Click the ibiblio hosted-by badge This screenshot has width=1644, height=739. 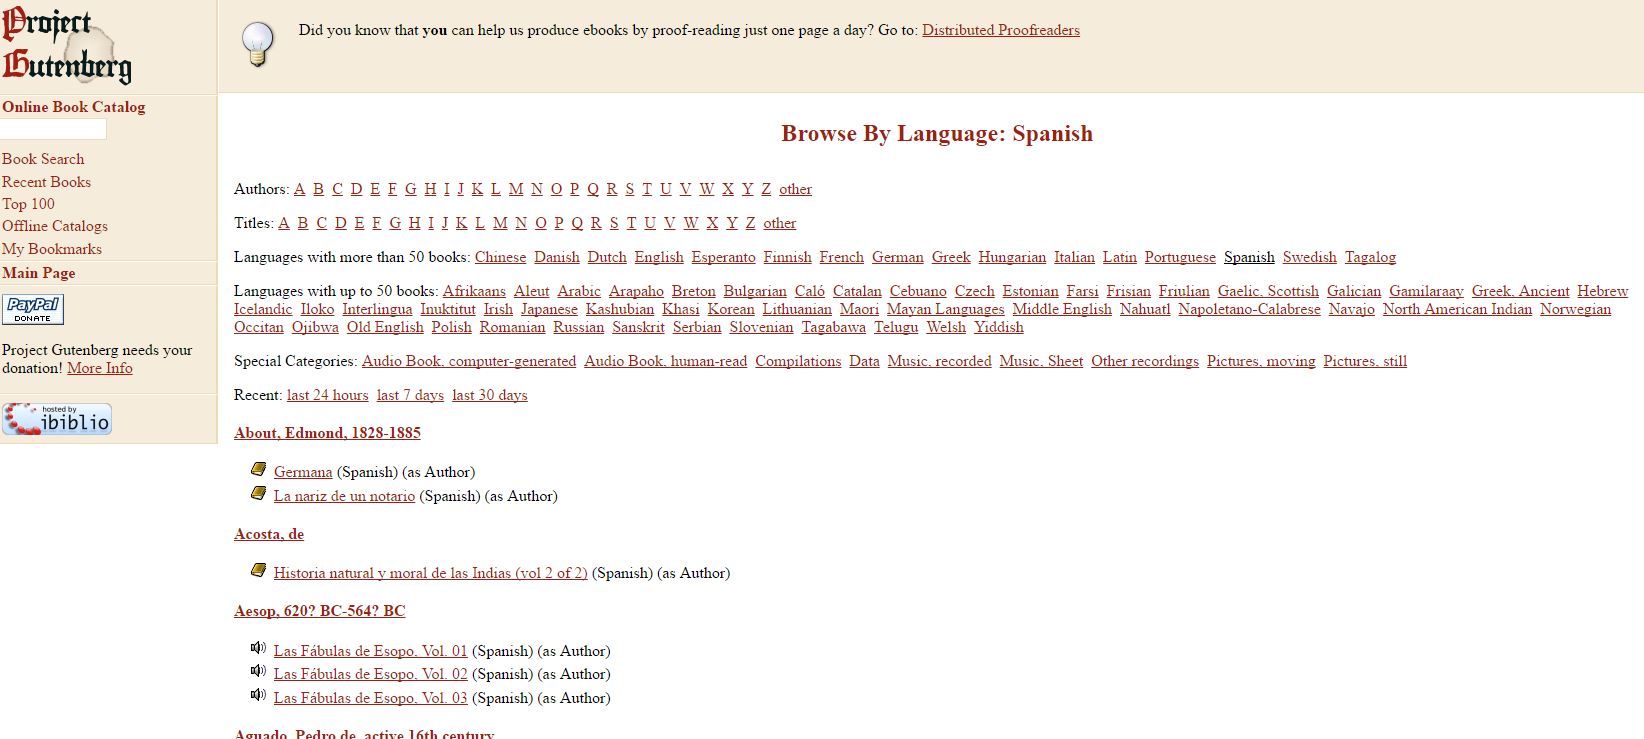pos(57,419)
